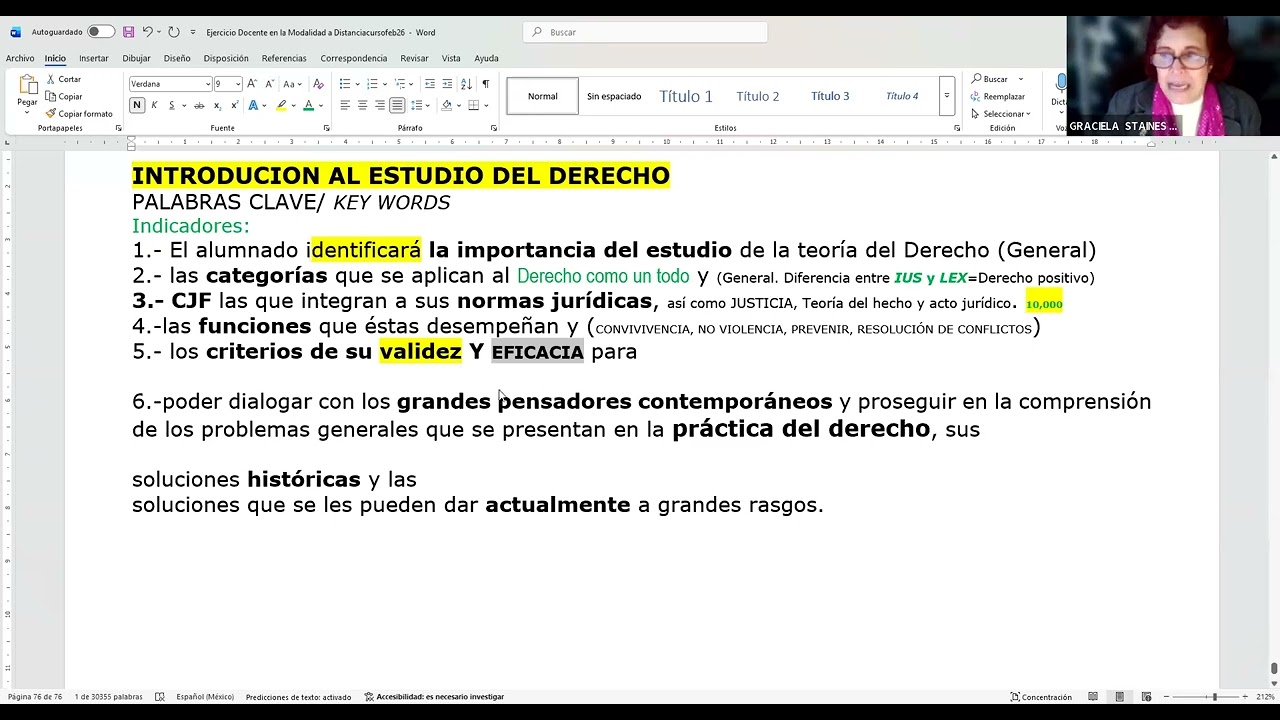The height and width of the screenshot is (720, 1280).
Task: Click Buscar in the Edición group
Action: tap(990, 79)
